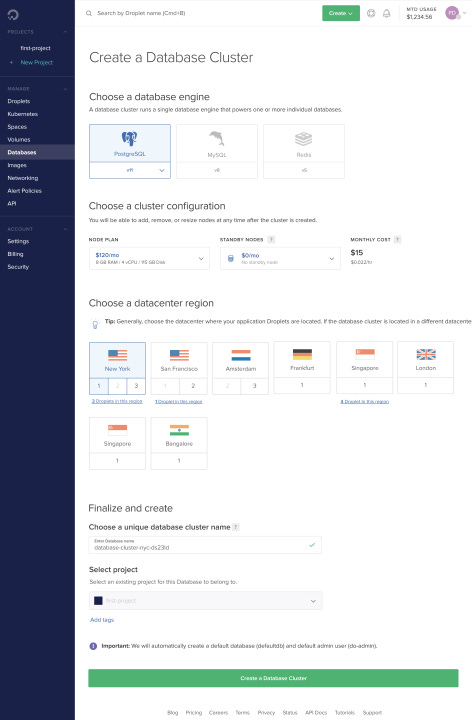Screen dimensions: 472x720
Task: Open the notifications bell
Action: click(387, 13)
